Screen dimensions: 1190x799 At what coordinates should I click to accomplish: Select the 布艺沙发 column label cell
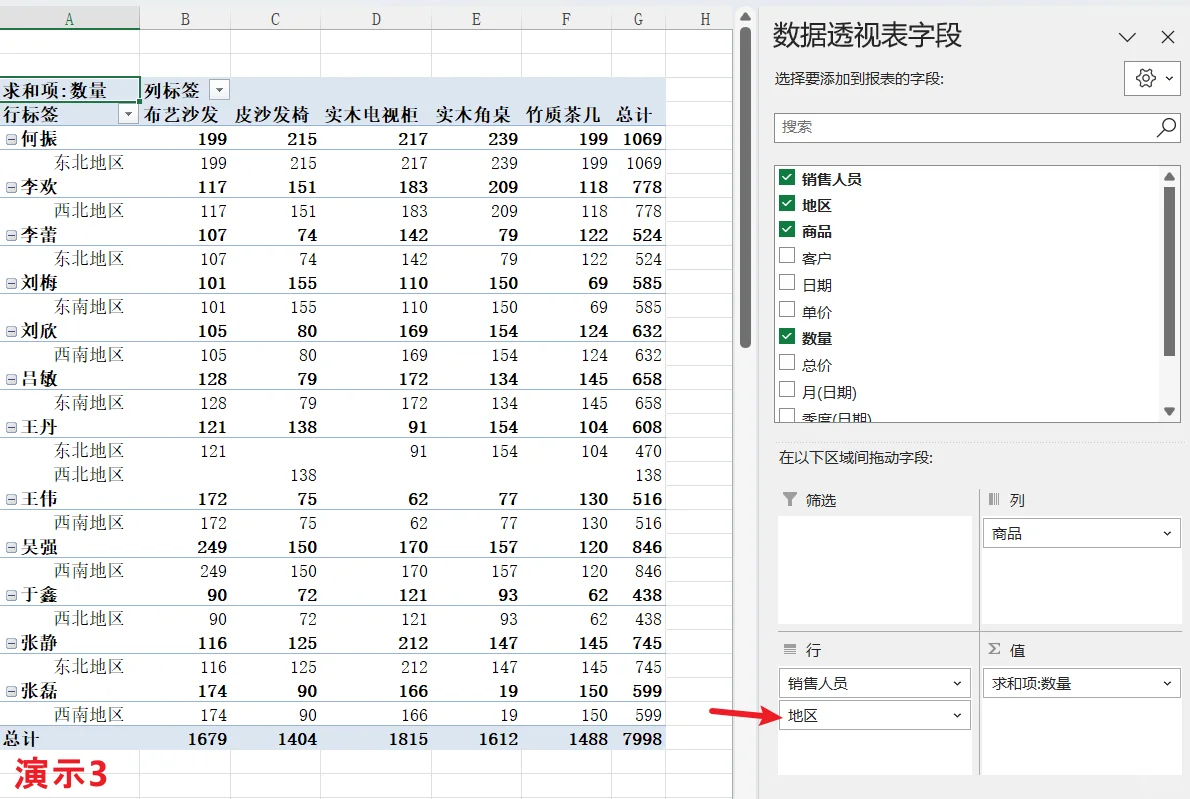(185, 115)
